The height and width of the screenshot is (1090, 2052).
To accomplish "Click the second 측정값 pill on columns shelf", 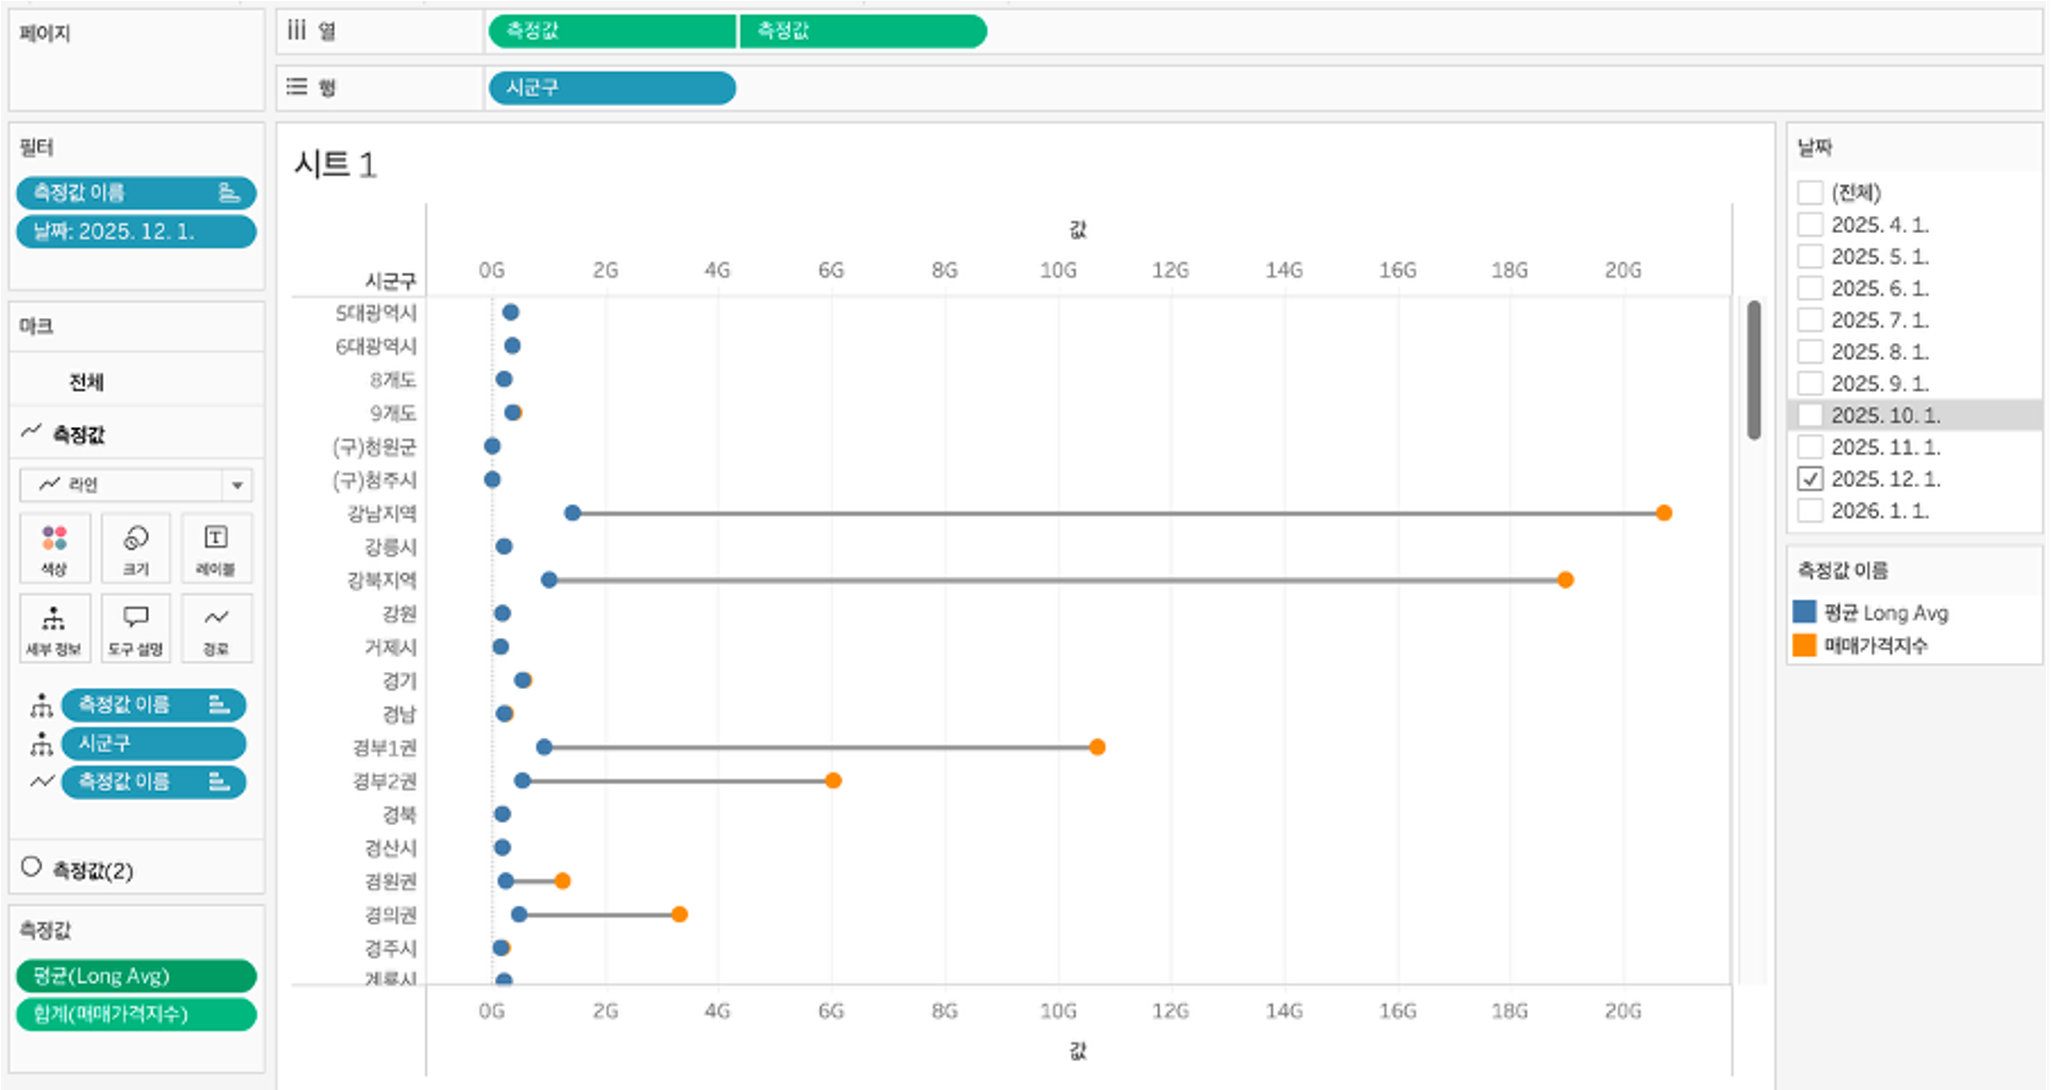I will pyautogui.click(x=863, y=31).
